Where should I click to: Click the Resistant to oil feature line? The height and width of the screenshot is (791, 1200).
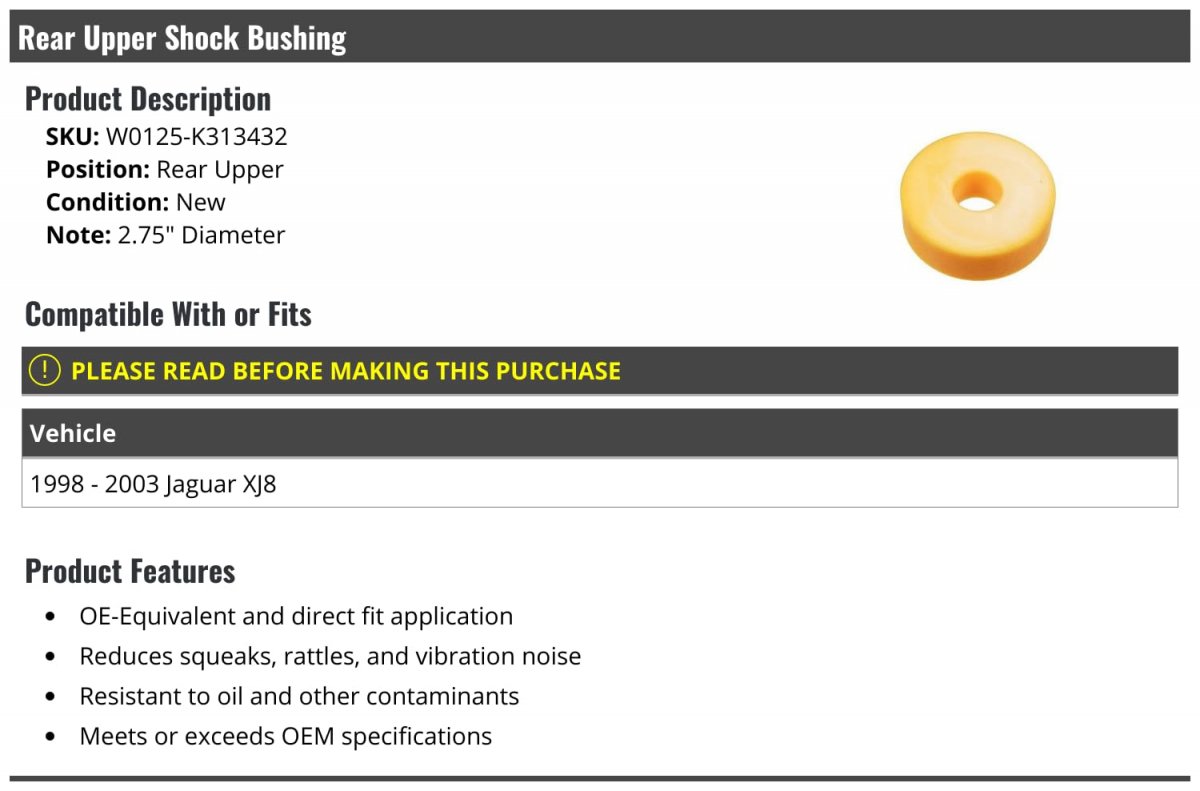299,696
